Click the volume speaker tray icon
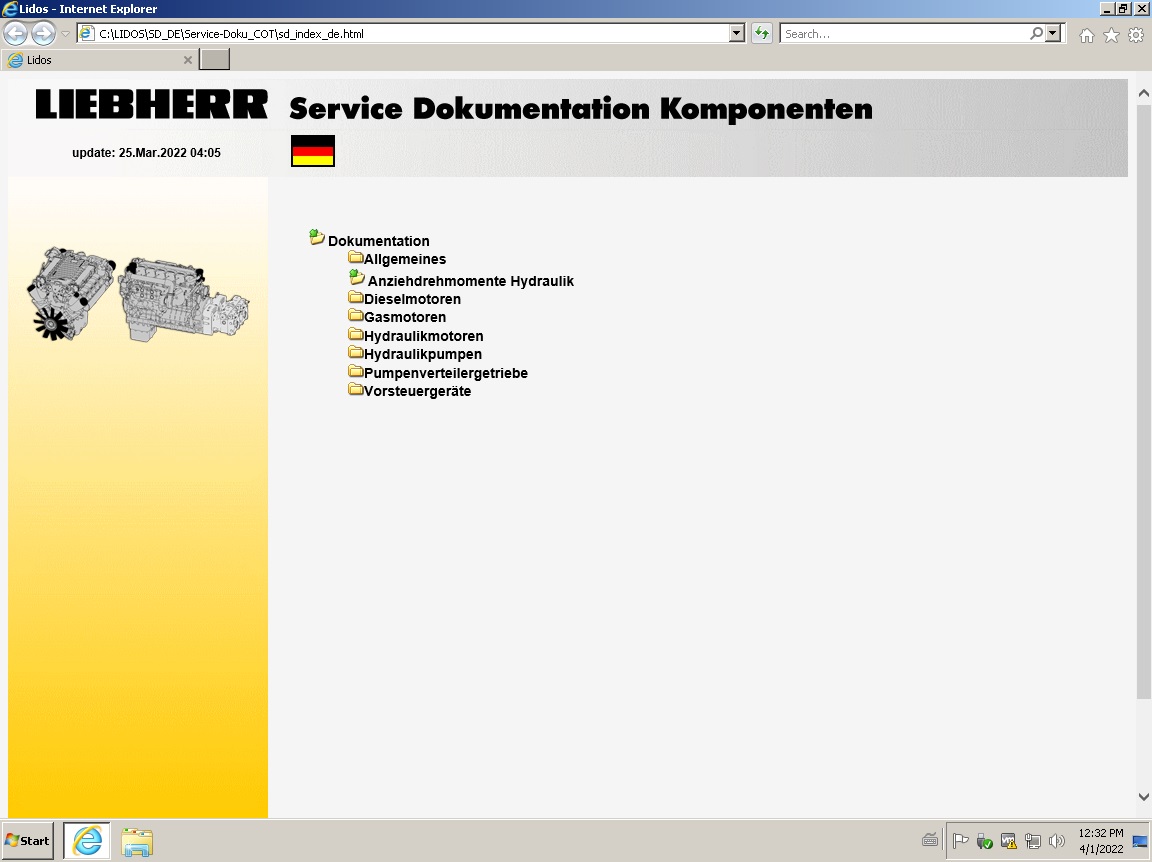1152x862 pixels. [x=1056, y=841]
